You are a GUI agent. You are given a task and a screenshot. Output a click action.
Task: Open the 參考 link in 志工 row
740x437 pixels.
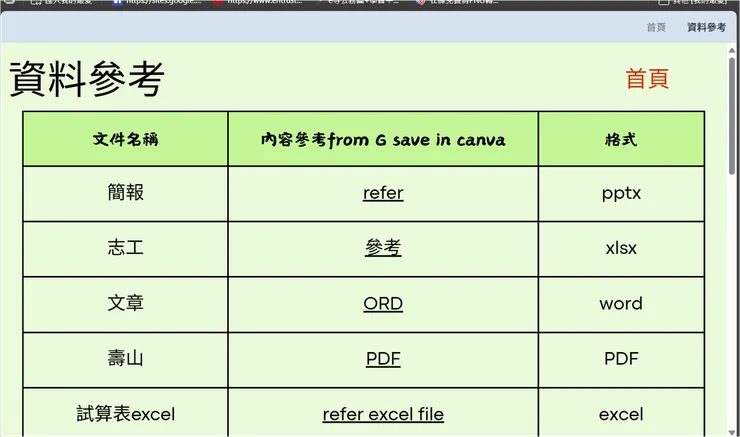click(383, 248)
